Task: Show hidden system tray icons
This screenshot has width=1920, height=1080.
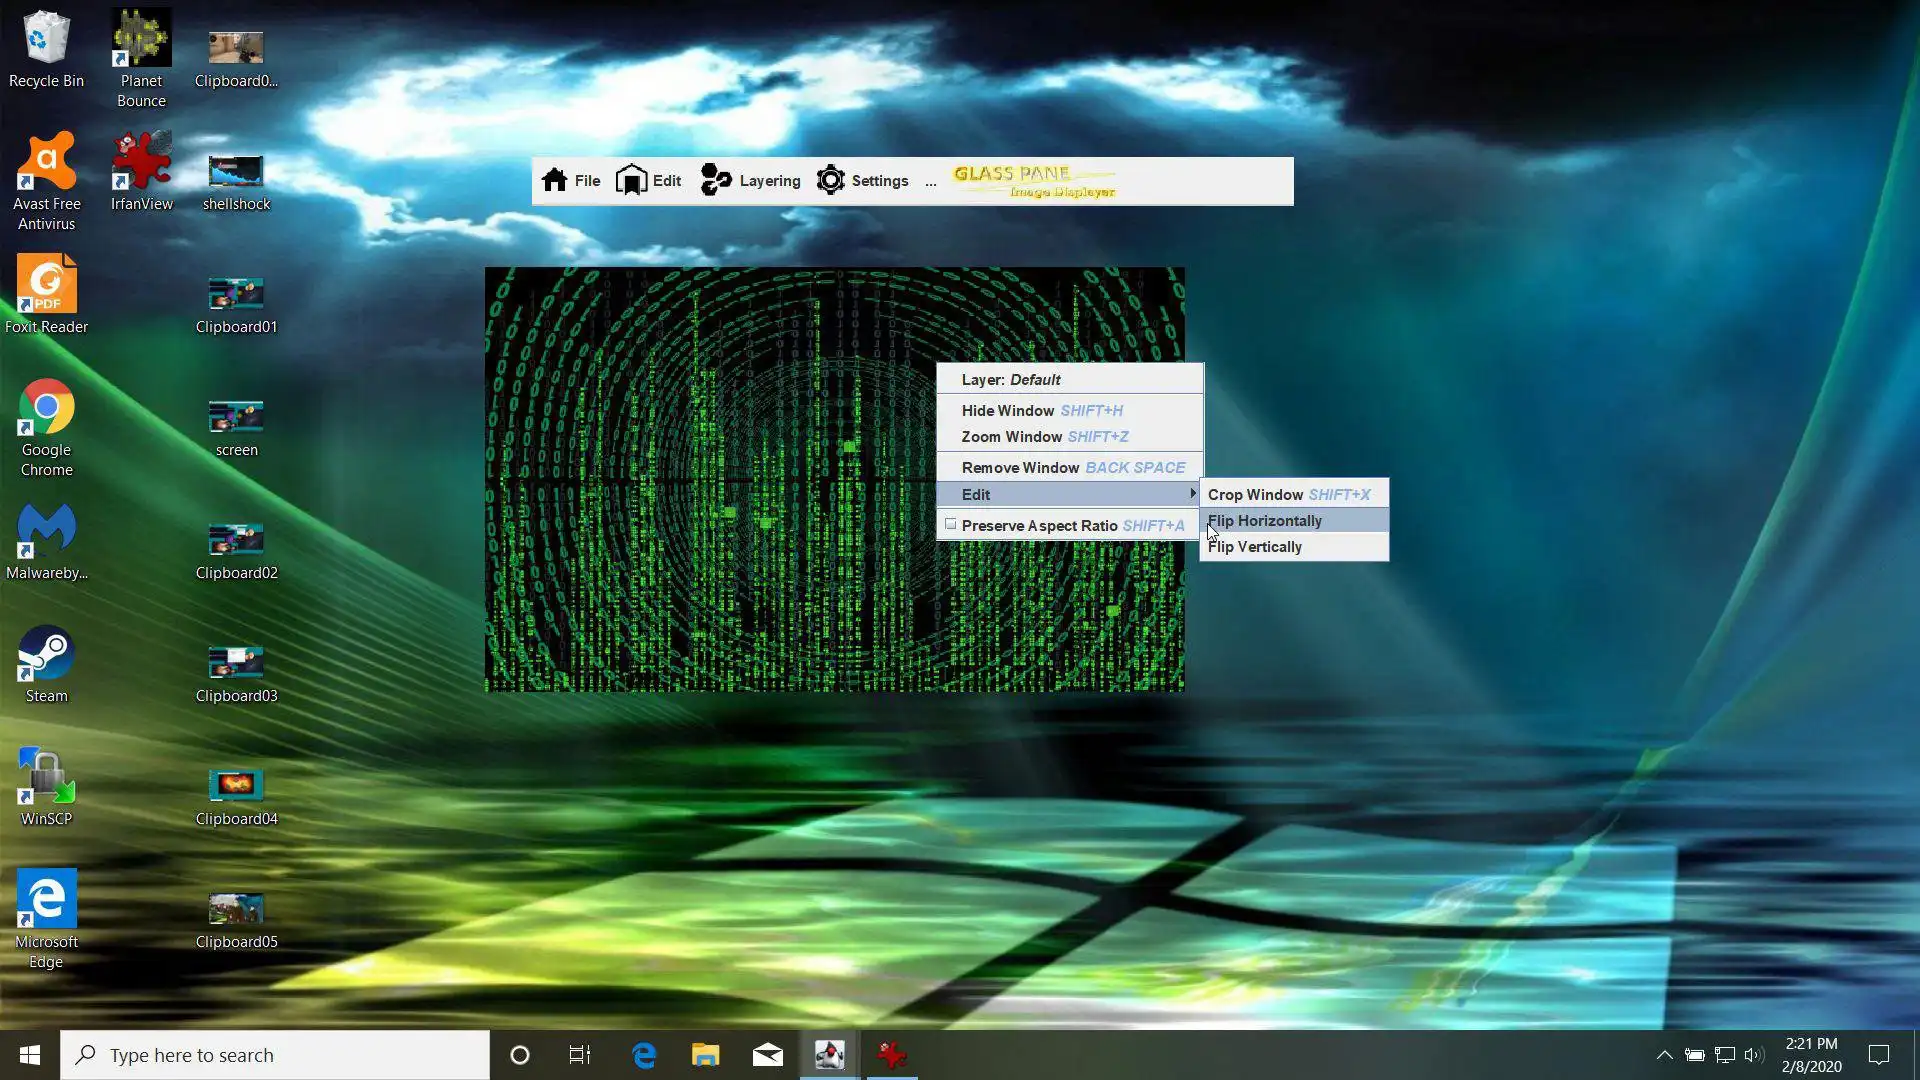Action: click(1664, 1055)
